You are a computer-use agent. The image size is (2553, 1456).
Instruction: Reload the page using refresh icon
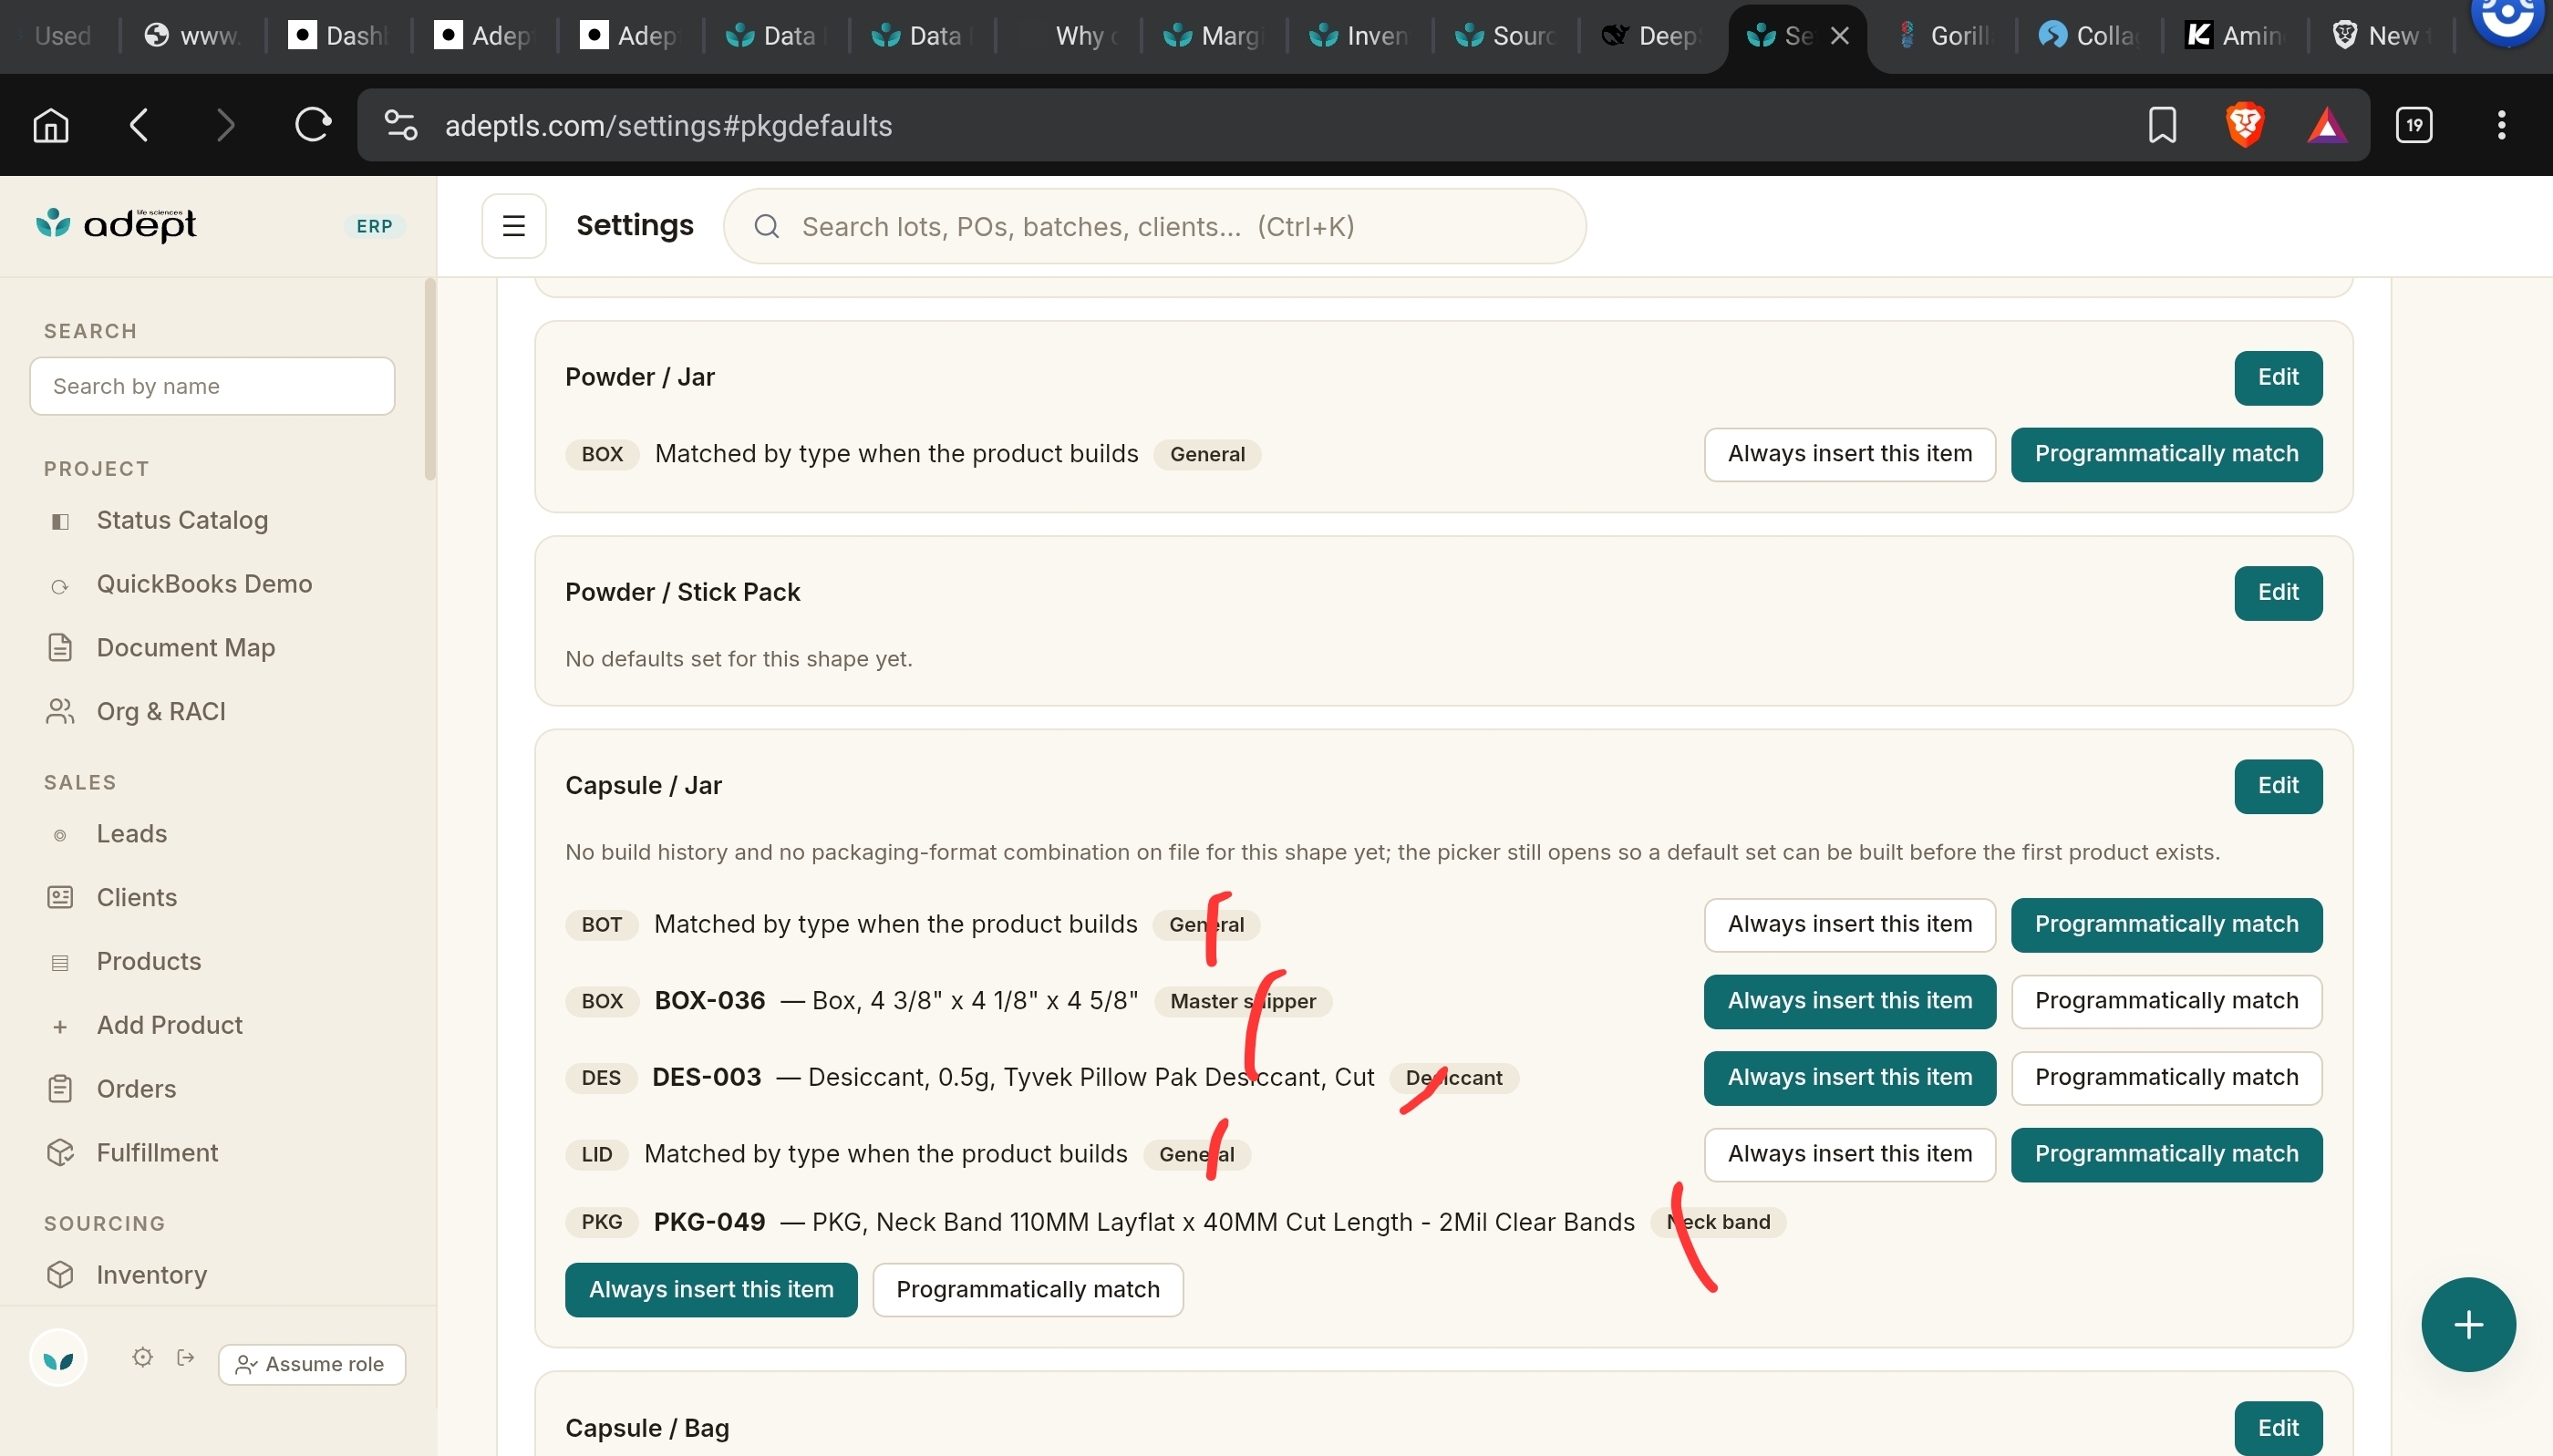coord(313,125)
